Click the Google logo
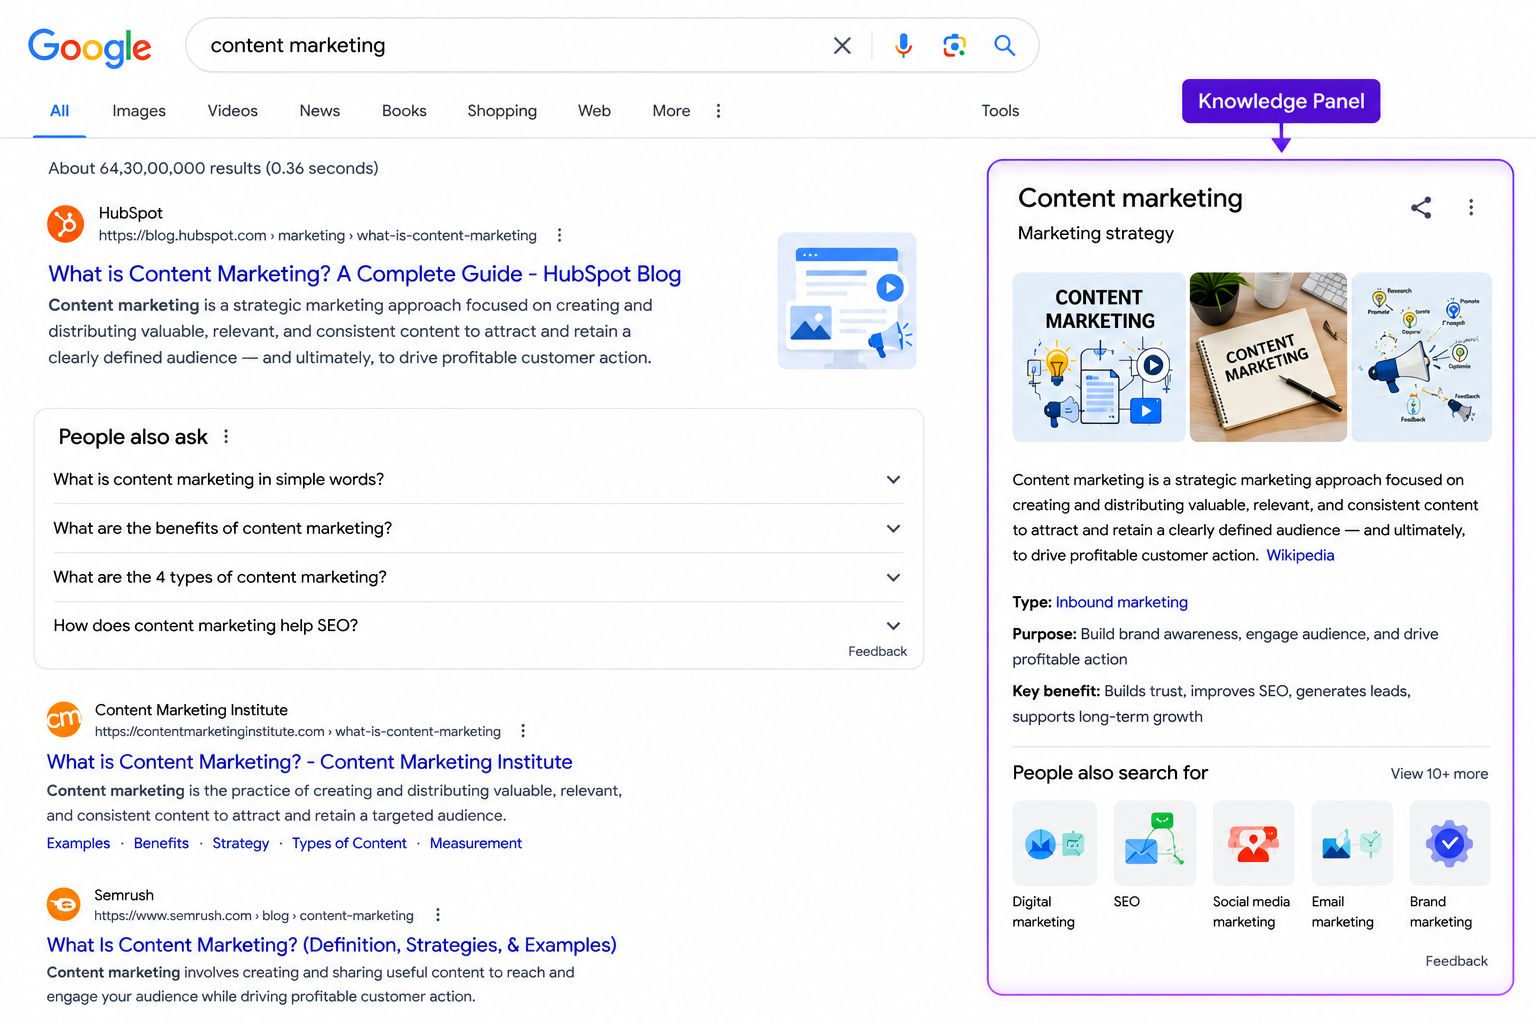 click(x=90, y=47)
